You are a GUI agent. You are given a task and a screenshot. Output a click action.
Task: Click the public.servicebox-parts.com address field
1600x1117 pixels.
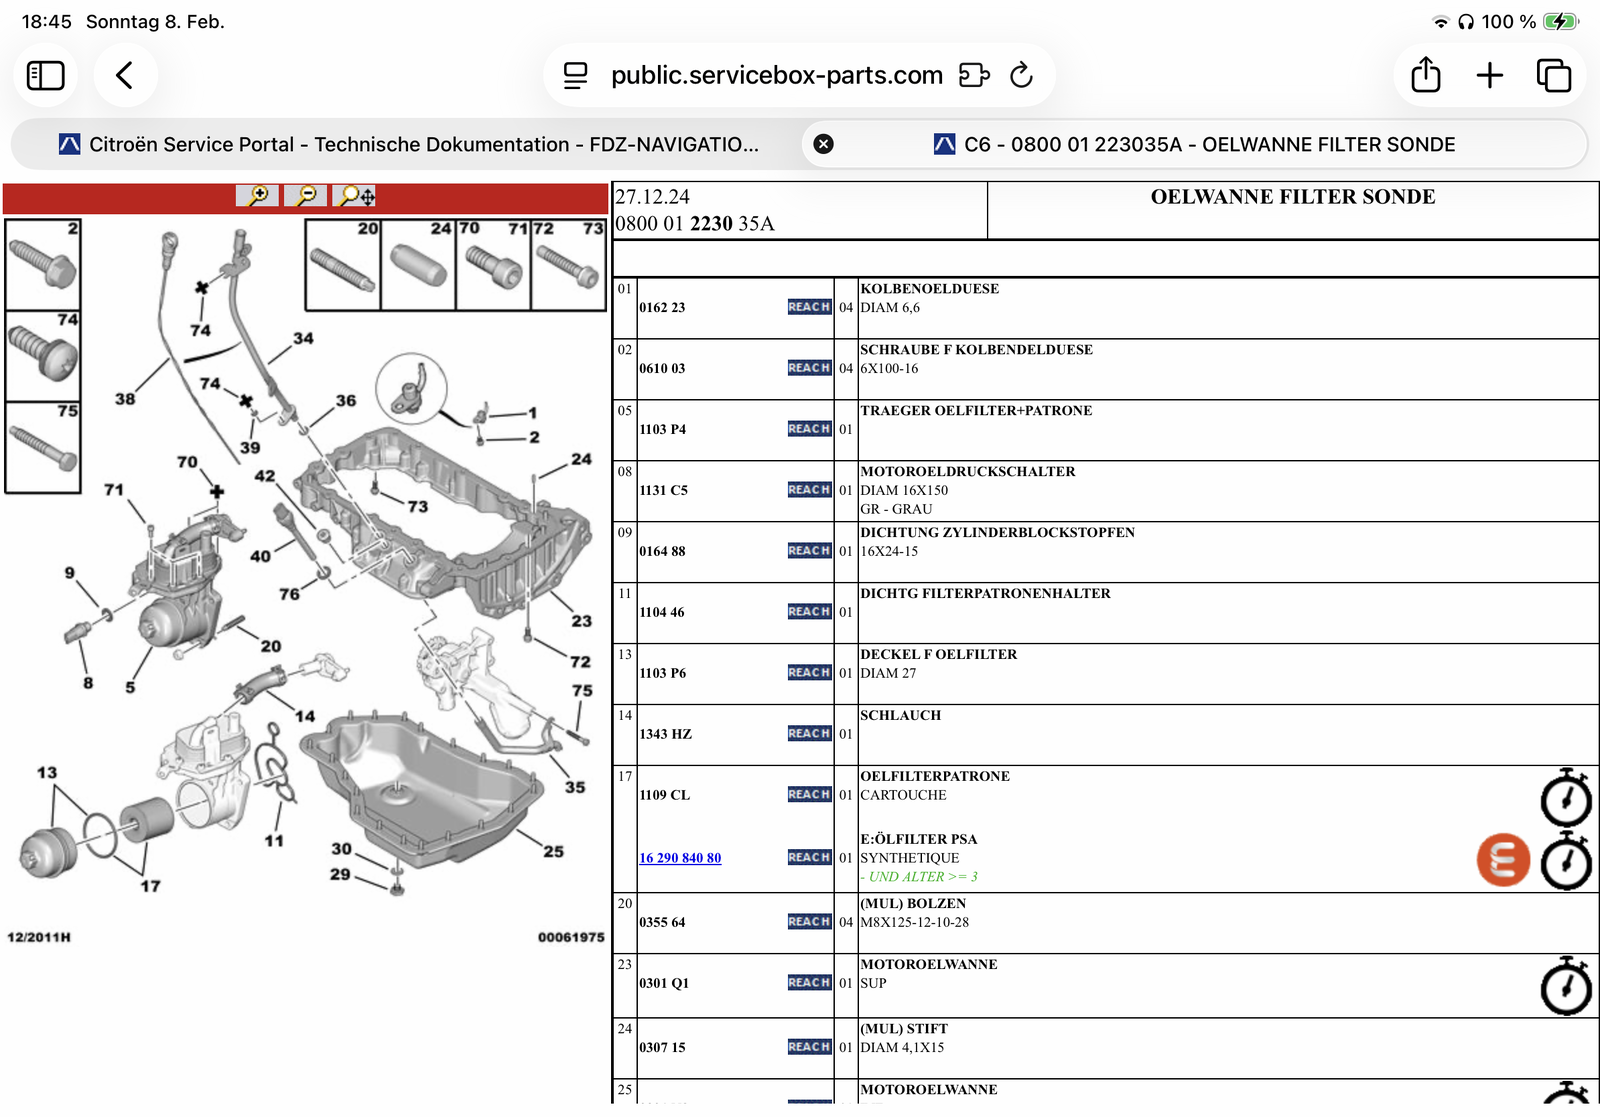point(776,75)
